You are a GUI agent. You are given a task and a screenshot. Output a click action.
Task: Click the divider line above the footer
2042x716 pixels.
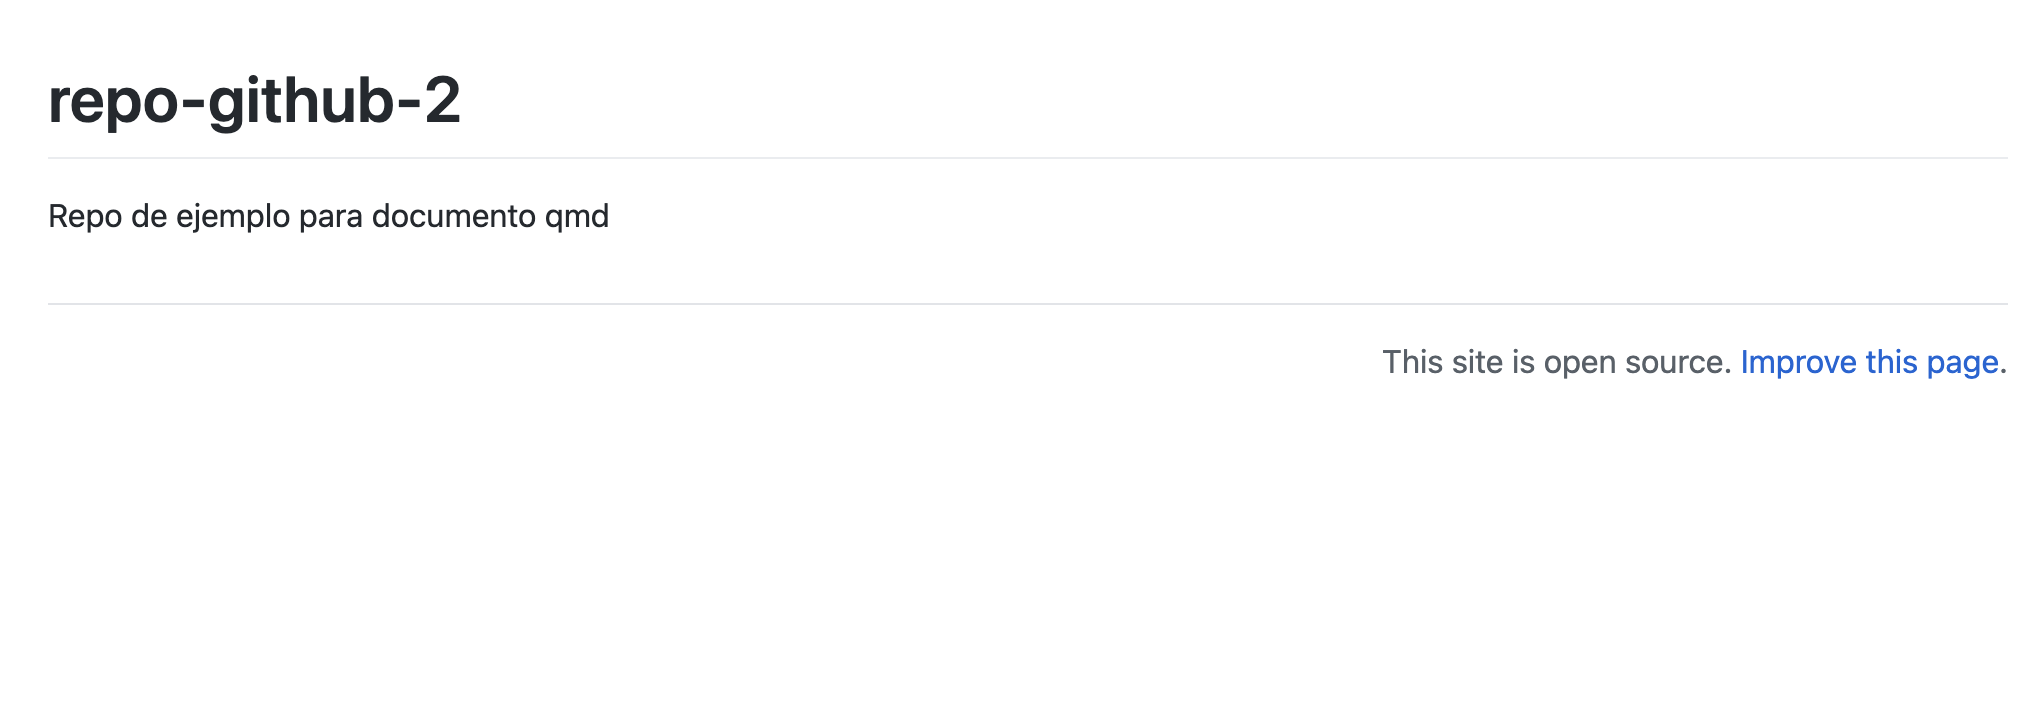pyautogui.click(x=1027, y=304)
